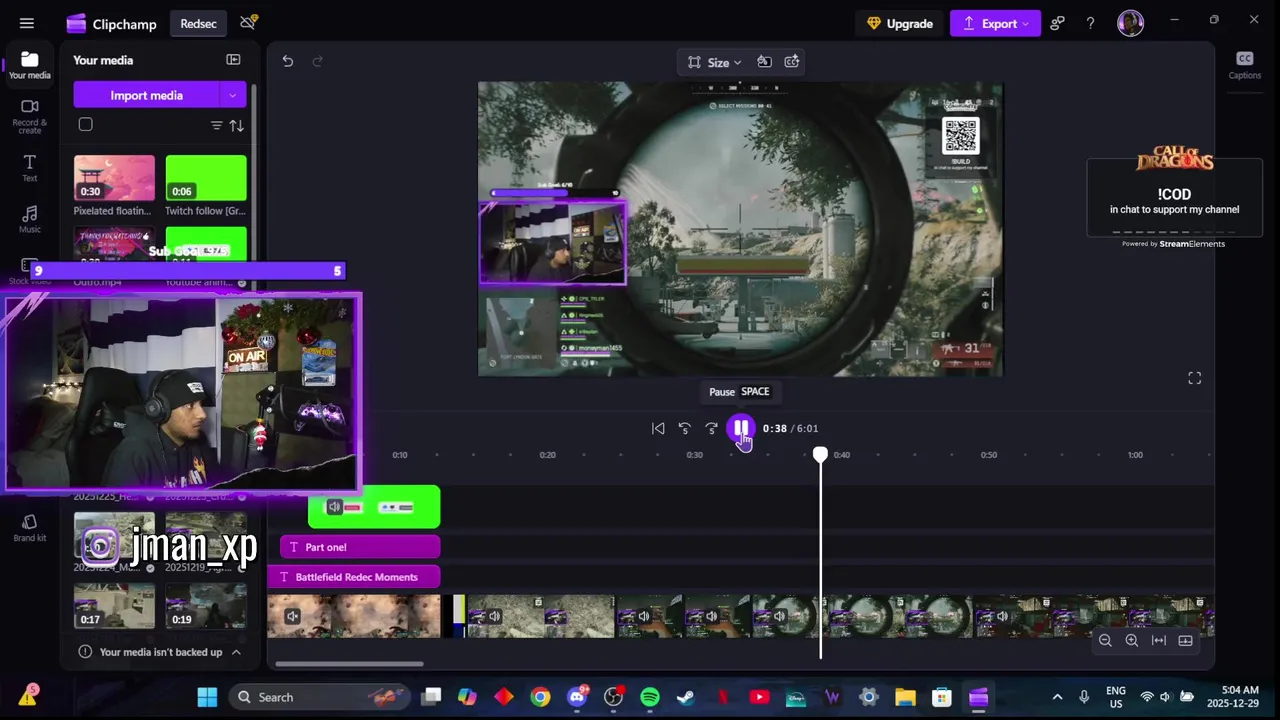The height and width of the screenshot is (720, 1280).
Task: Click the Upgrade button
Action: [900, 23]
